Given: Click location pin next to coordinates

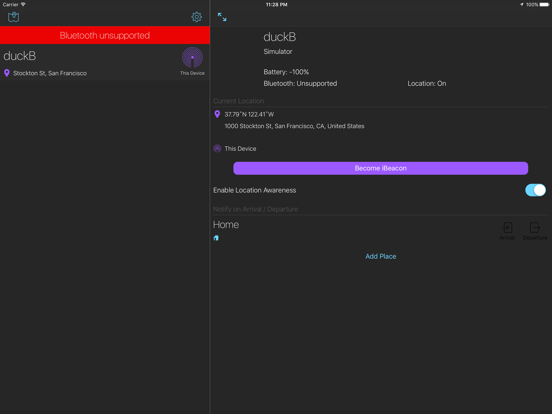Looking at the screenshot, I should (x=217, y=114).
